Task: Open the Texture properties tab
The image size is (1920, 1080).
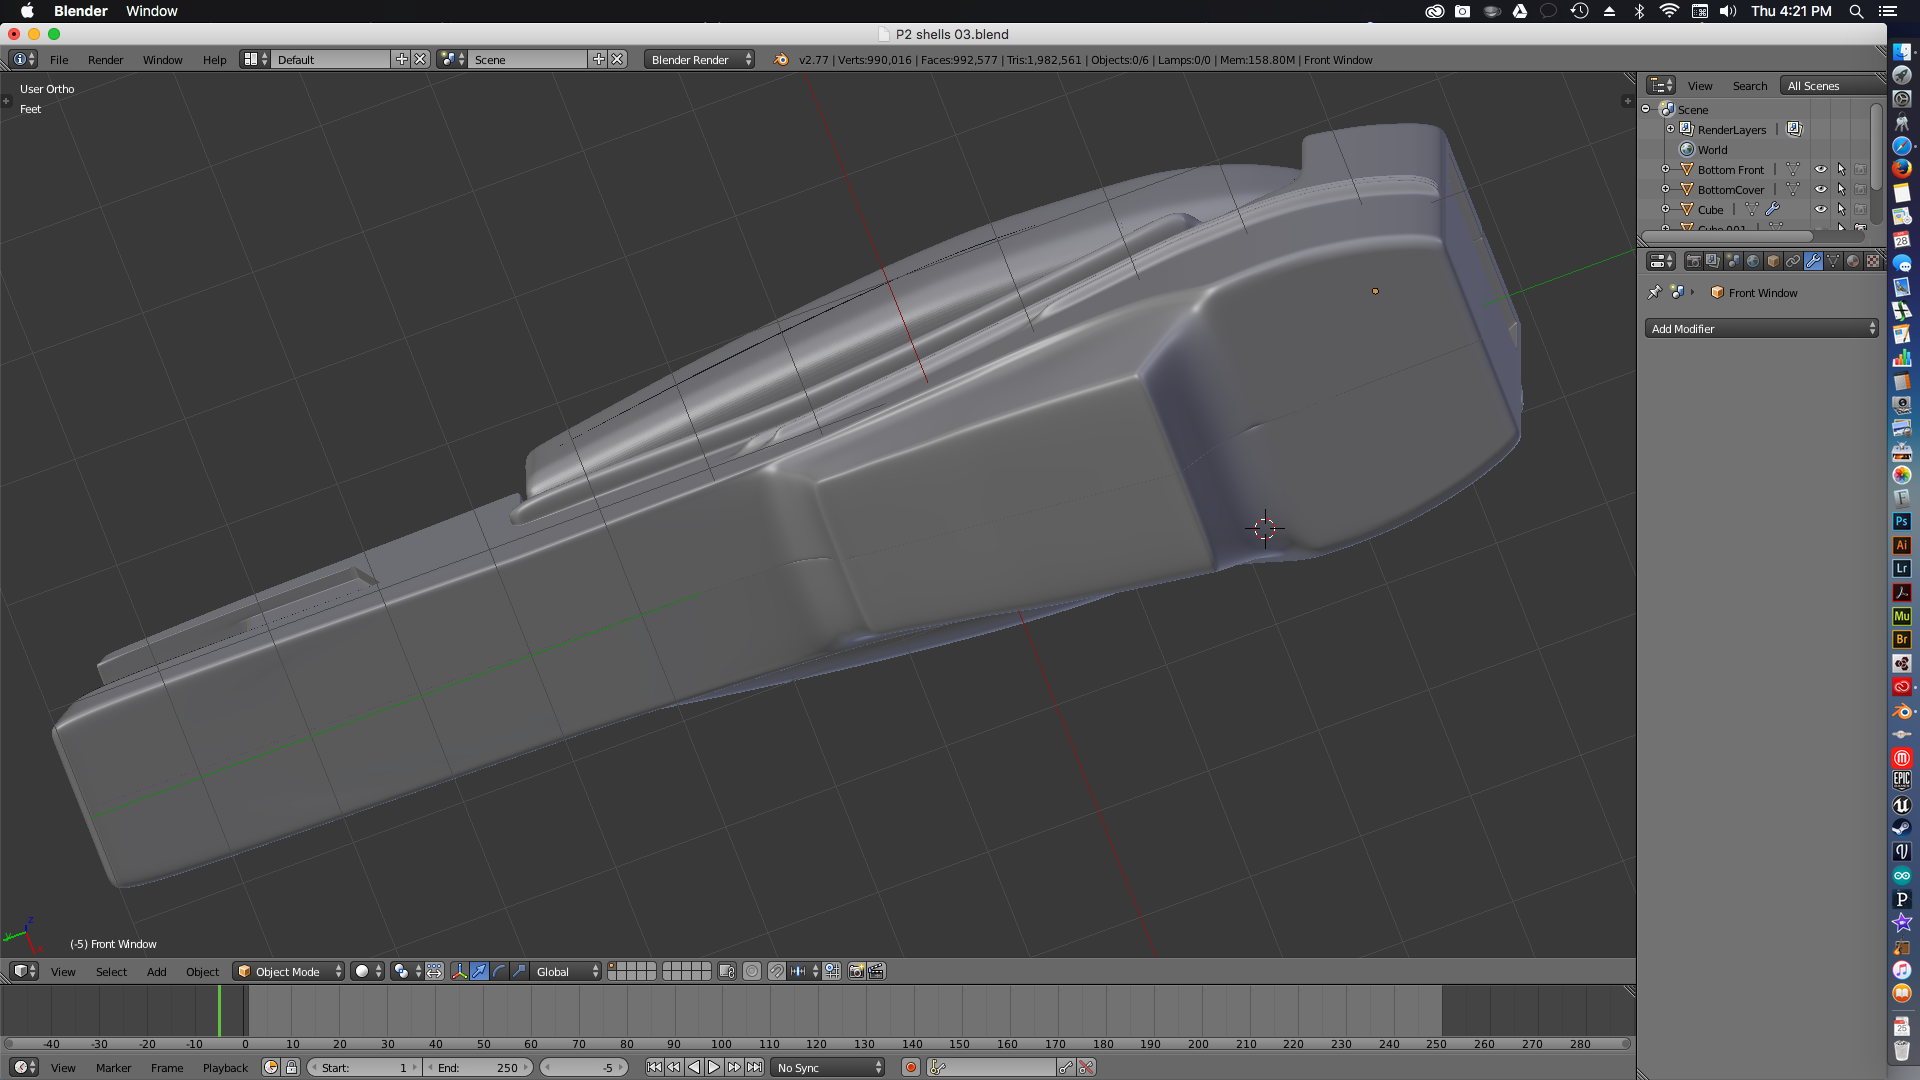Action: pos(1873,261)
